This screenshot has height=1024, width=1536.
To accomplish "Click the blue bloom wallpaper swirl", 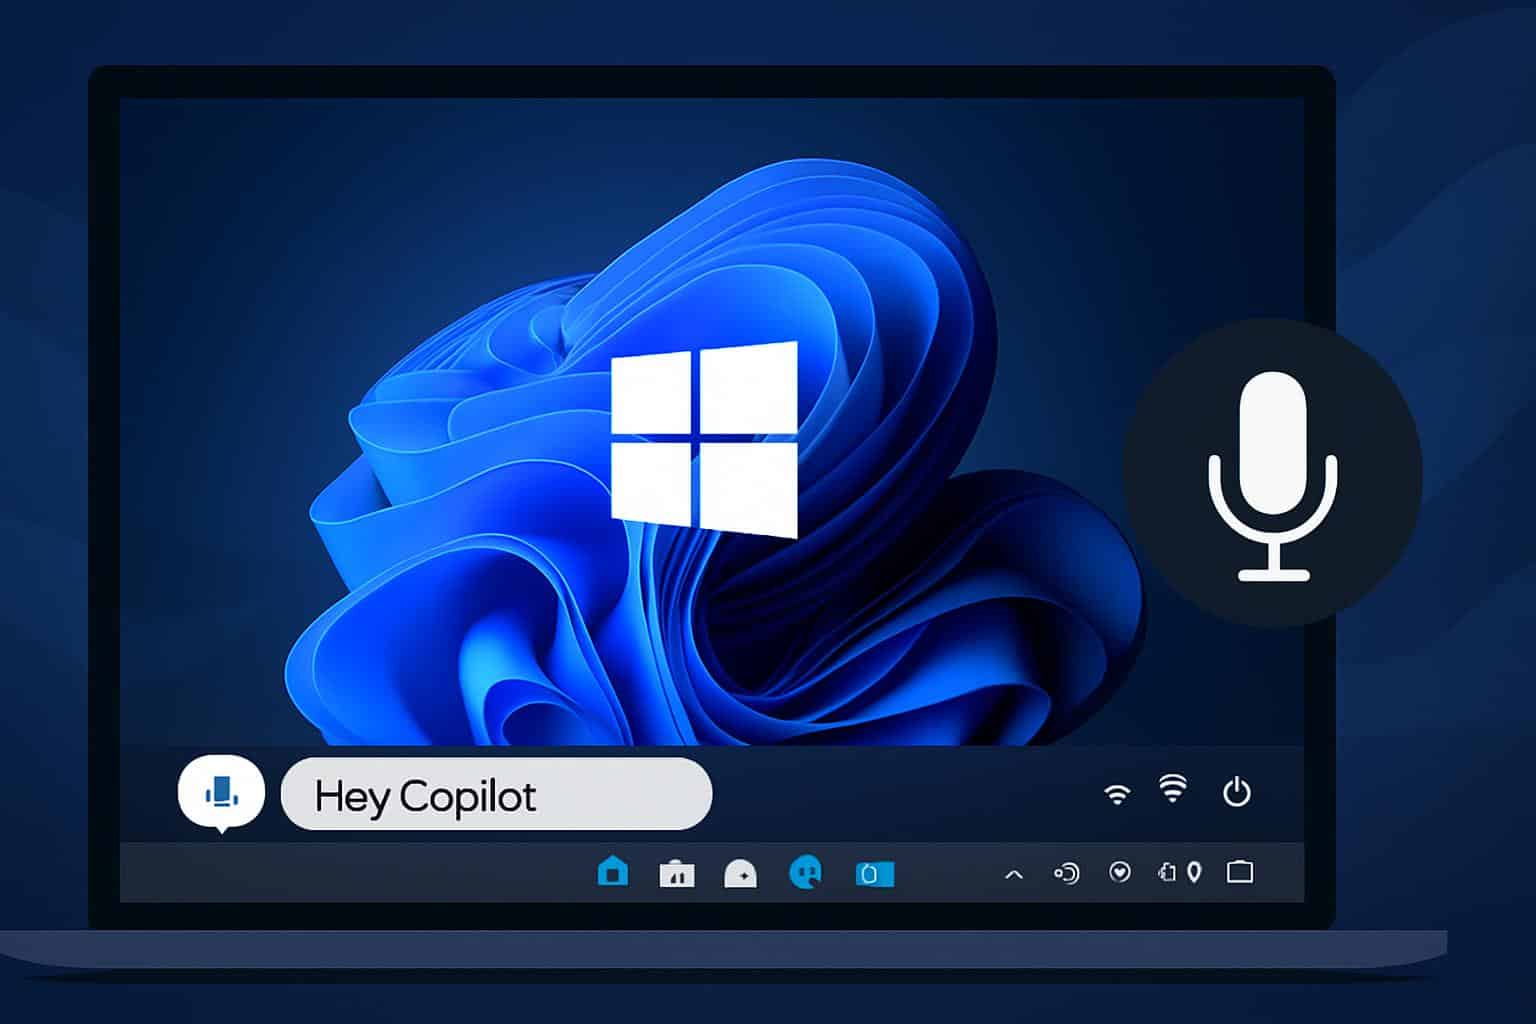I will pyautogui.click(x=450, y=600).
